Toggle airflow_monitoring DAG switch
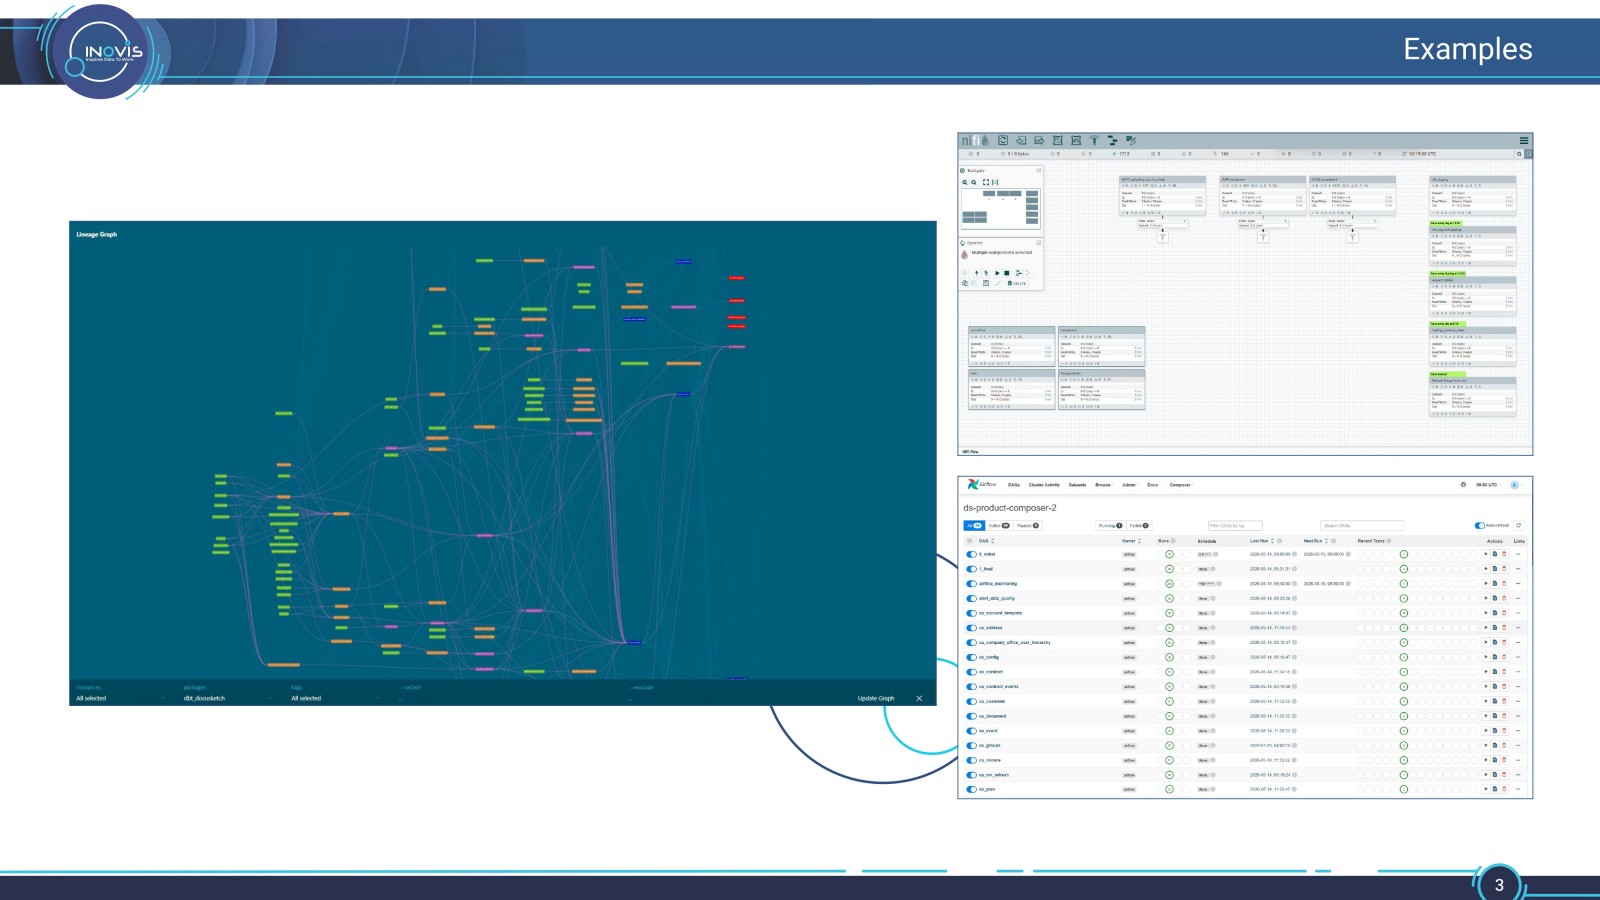Screen dimensions: 1600x900 tap(971, 583)
